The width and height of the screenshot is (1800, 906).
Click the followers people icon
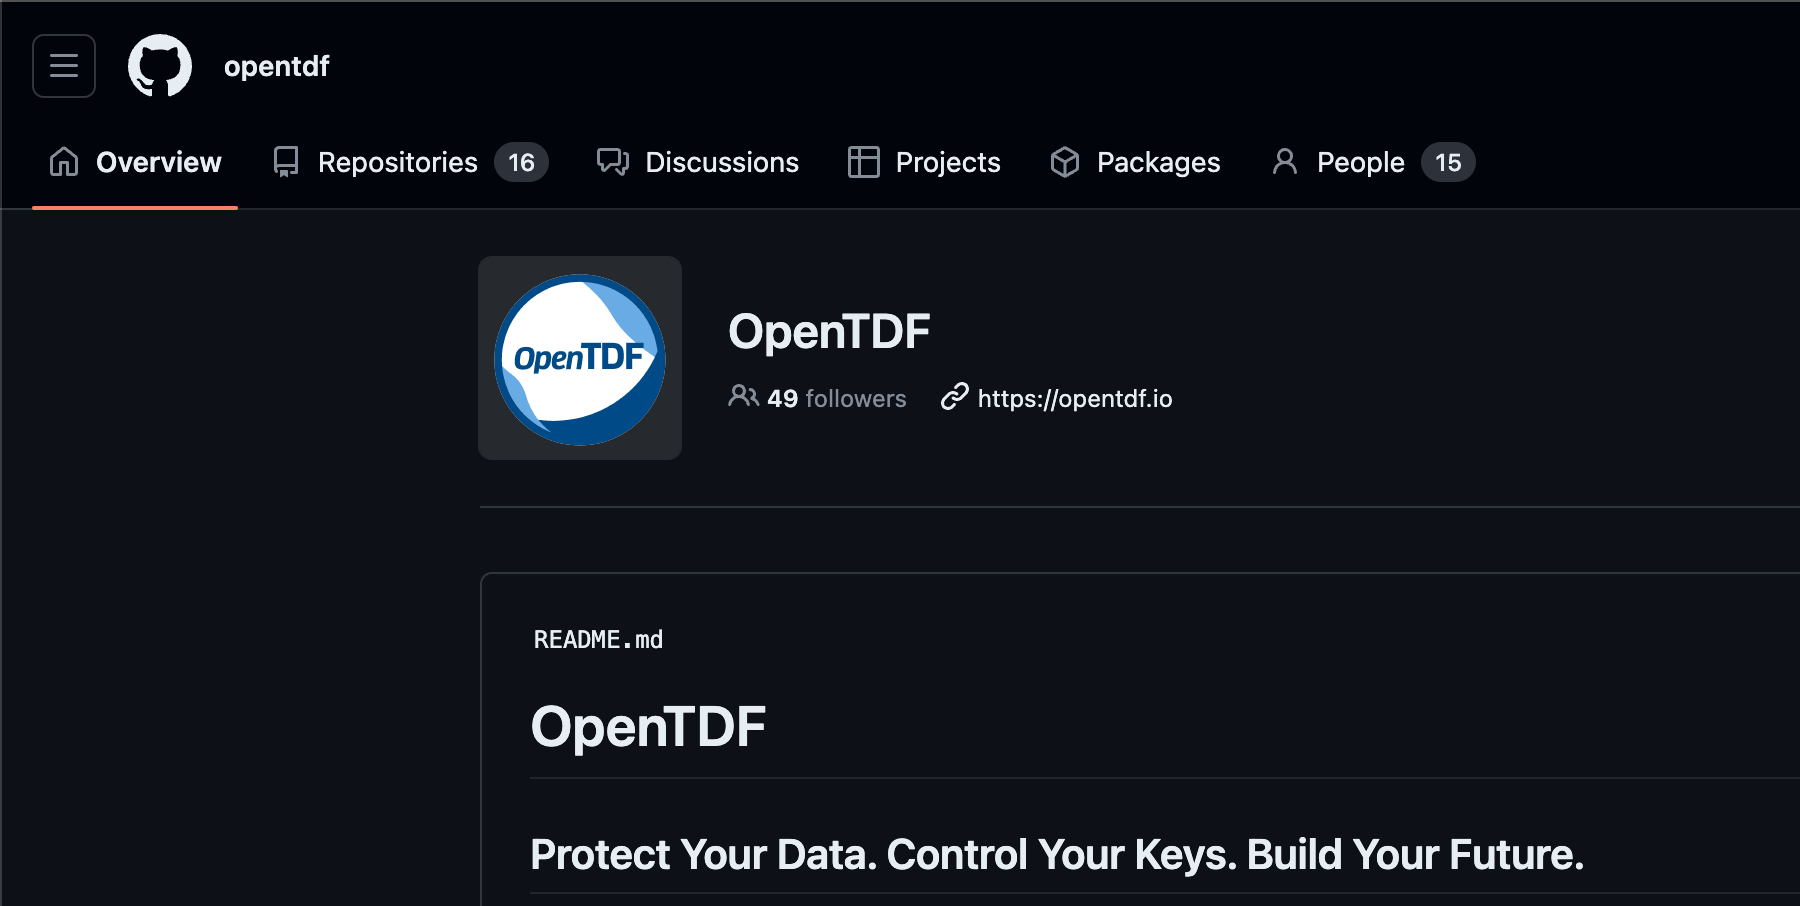(x=743, y=397)
